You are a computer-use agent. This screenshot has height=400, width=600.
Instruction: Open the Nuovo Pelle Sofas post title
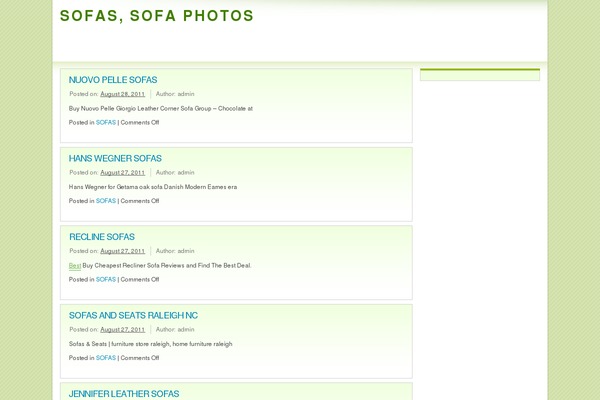tap(113, 80)
